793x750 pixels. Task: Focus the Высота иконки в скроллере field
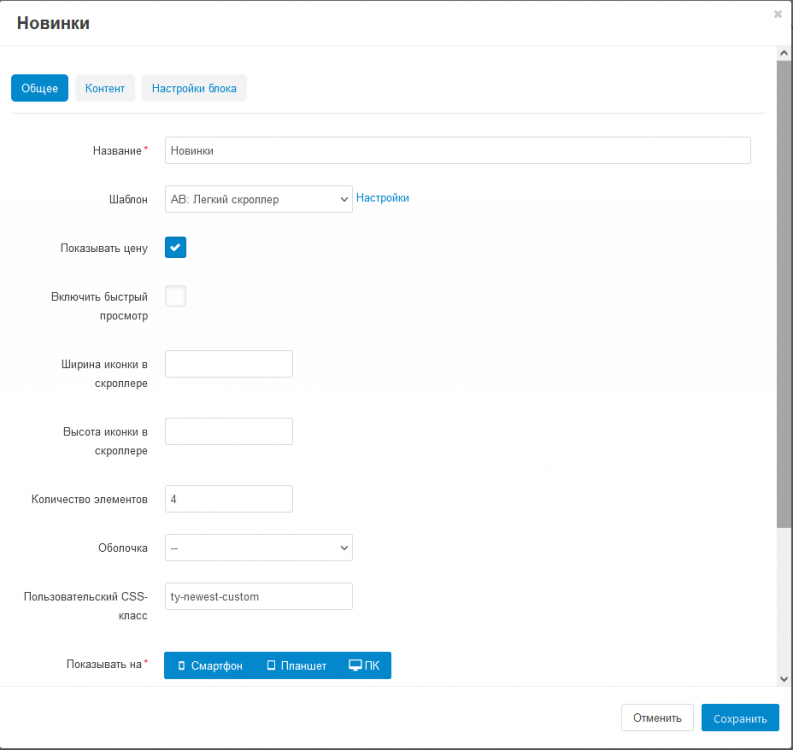click(x=228, y=431)
